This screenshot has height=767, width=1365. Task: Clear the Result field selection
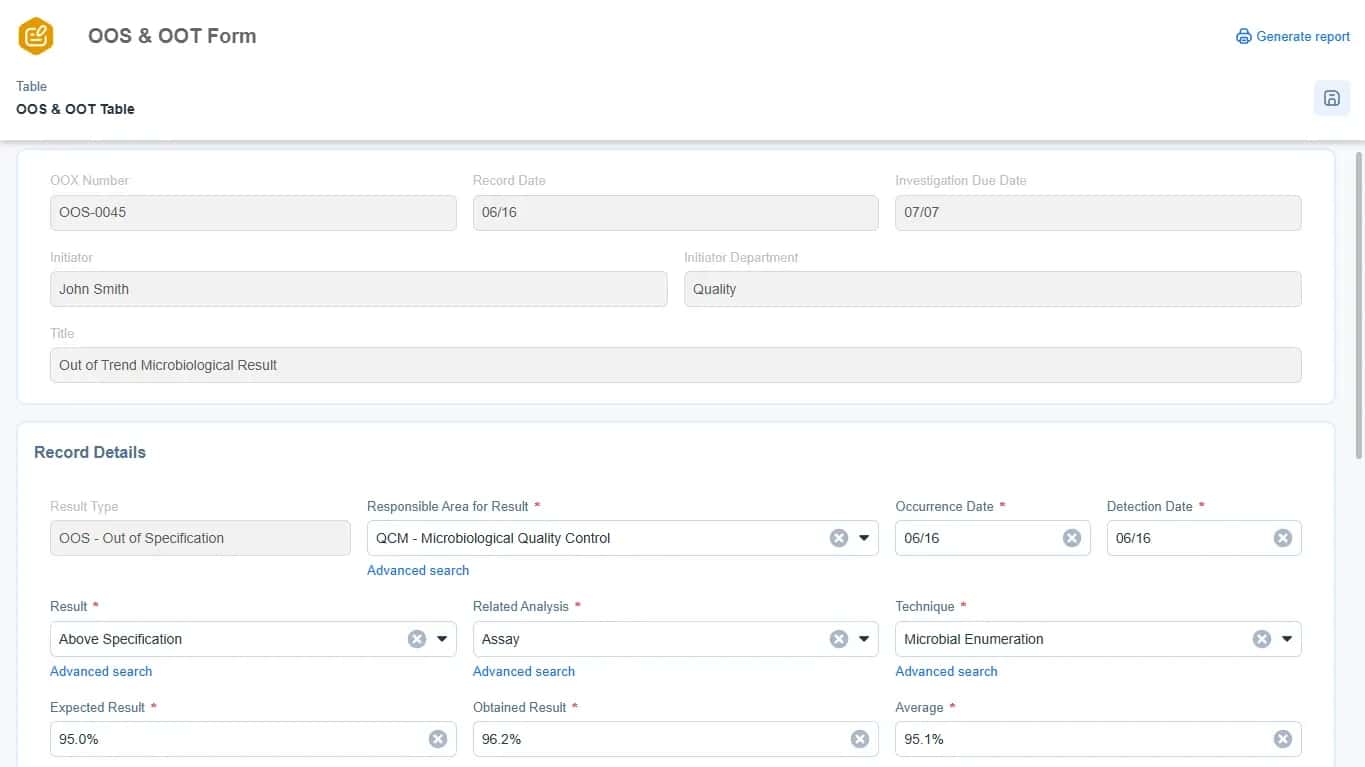(416, 639)
